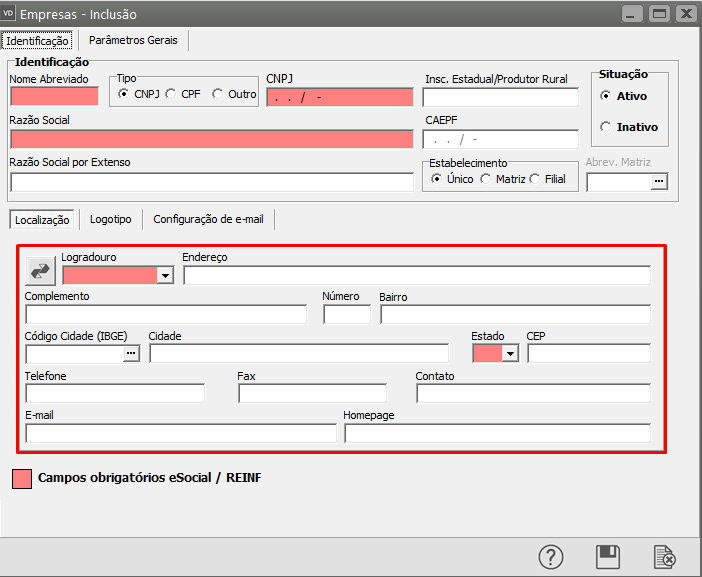This screenshot has height=577, width=702.
Task: Click into the CEP field
Action: (588, 353)
